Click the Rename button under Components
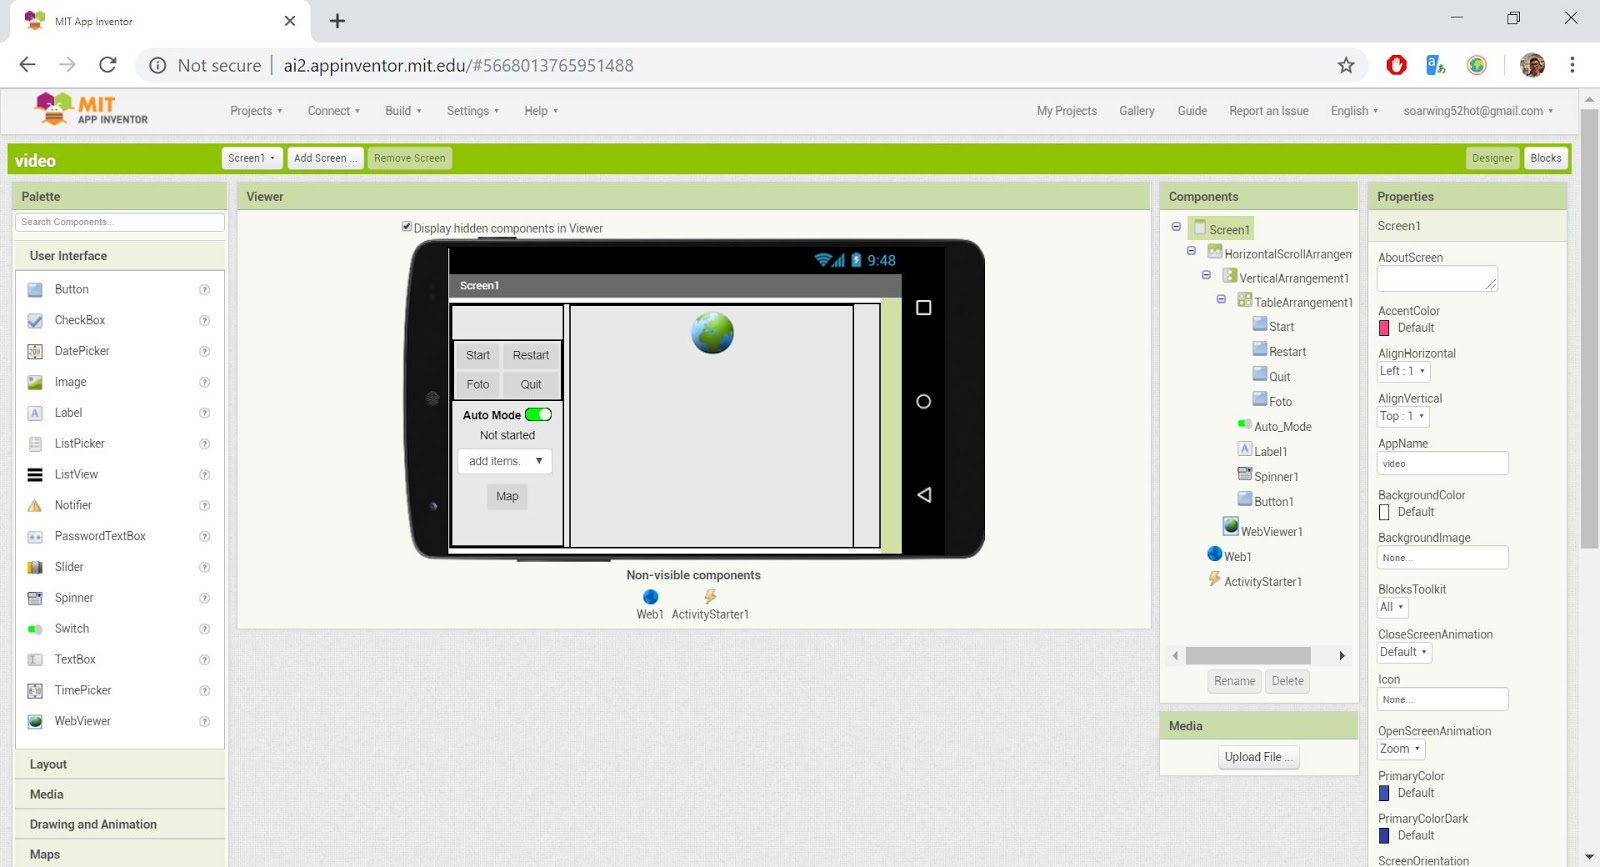The height and width of the screenshot is (867, 1600). click(1234, 681)
